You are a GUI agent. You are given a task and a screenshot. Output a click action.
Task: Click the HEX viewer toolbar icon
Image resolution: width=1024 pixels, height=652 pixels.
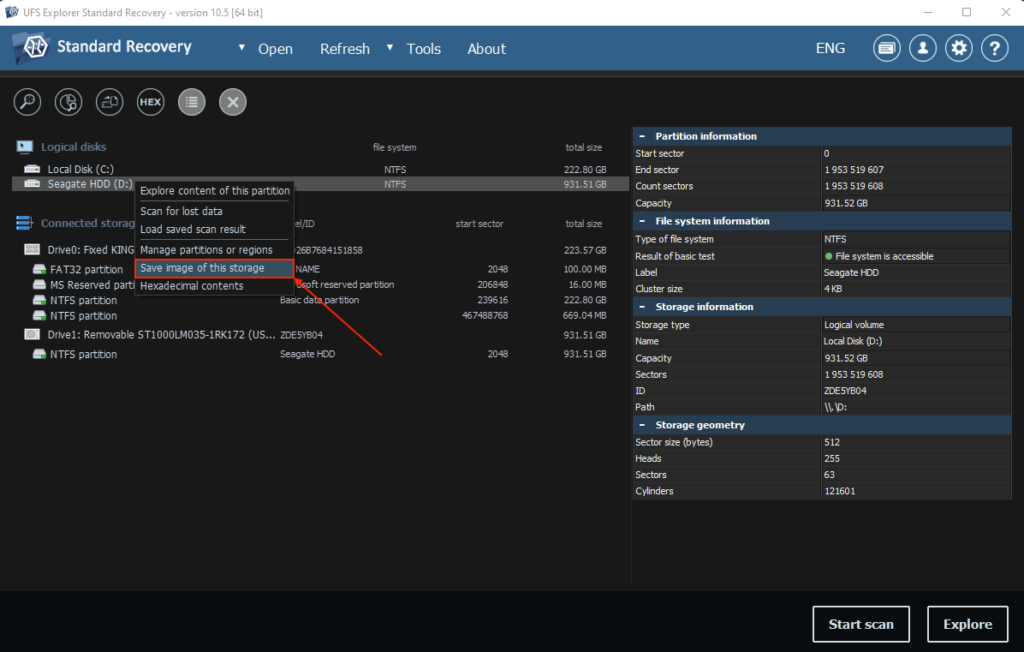[x=150, y=101]
